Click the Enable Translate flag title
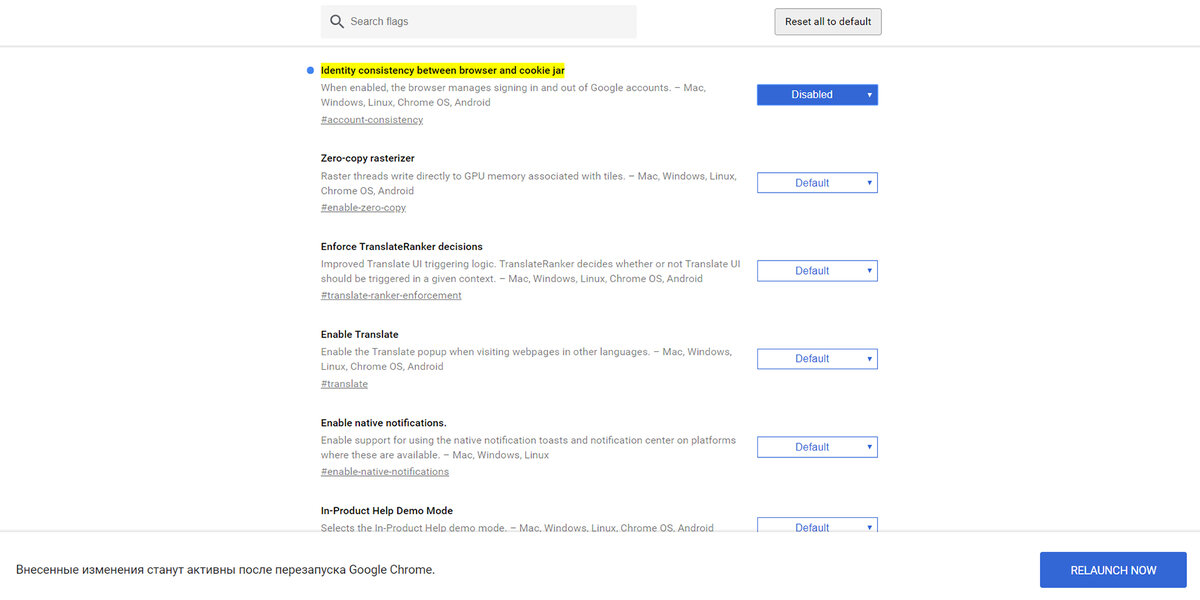Viewport: 1200px width, 600px height. (x=360, y=334)
